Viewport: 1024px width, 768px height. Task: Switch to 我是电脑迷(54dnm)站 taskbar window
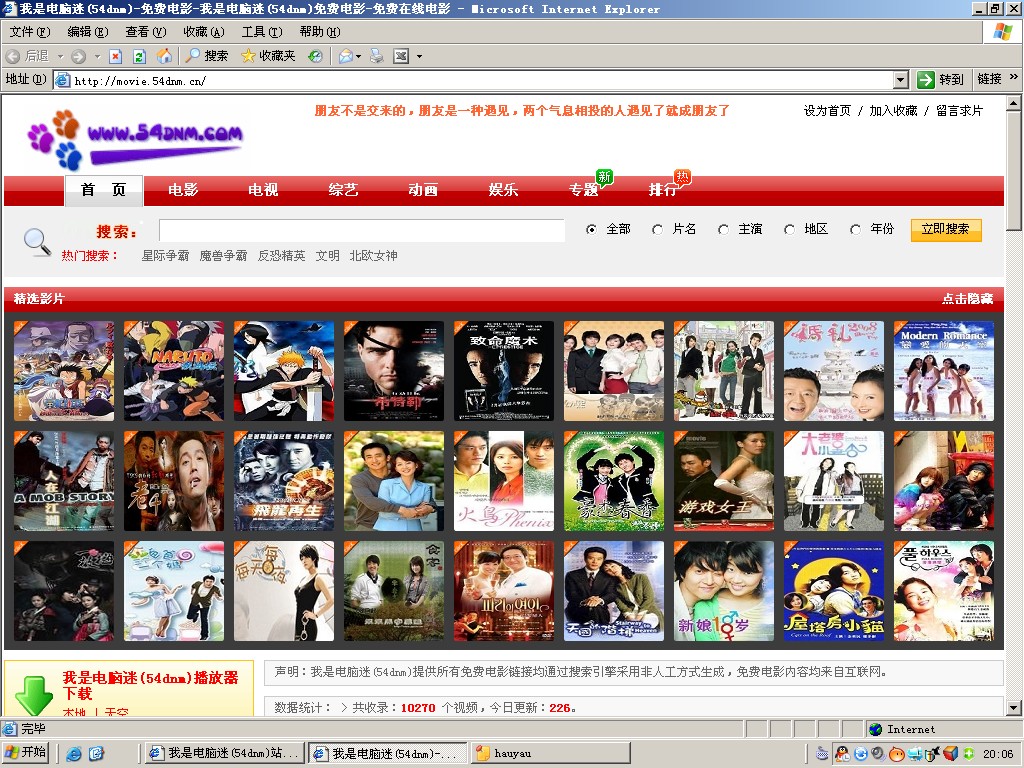pyautogui.click(x=224, y=754)
